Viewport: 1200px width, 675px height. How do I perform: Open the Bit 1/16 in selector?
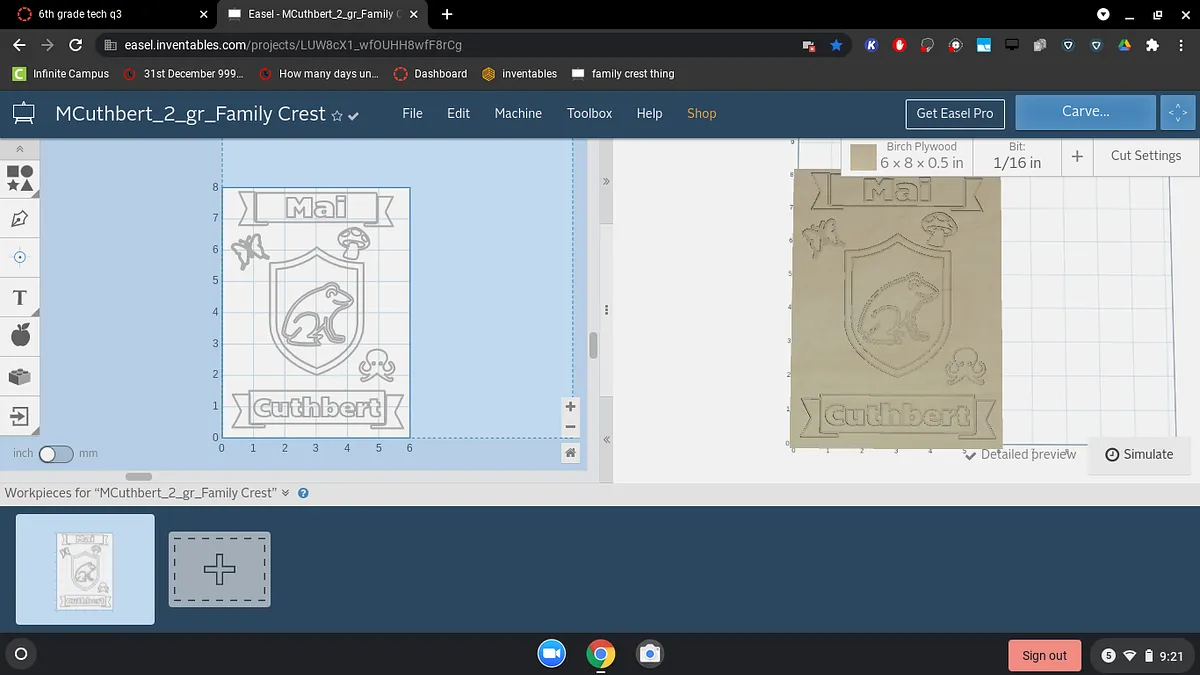1016,156
